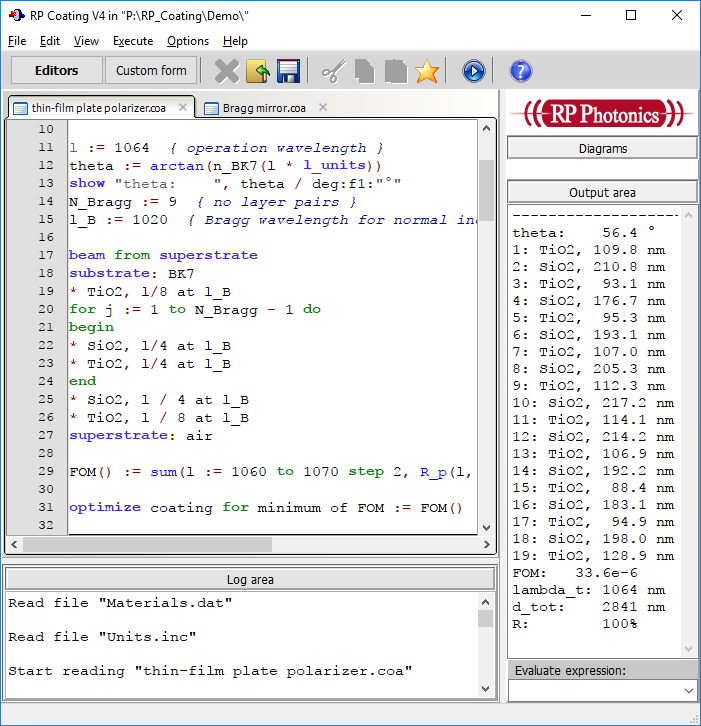Click the line 'substrate: BK7' in editor

tap(131, 273)
